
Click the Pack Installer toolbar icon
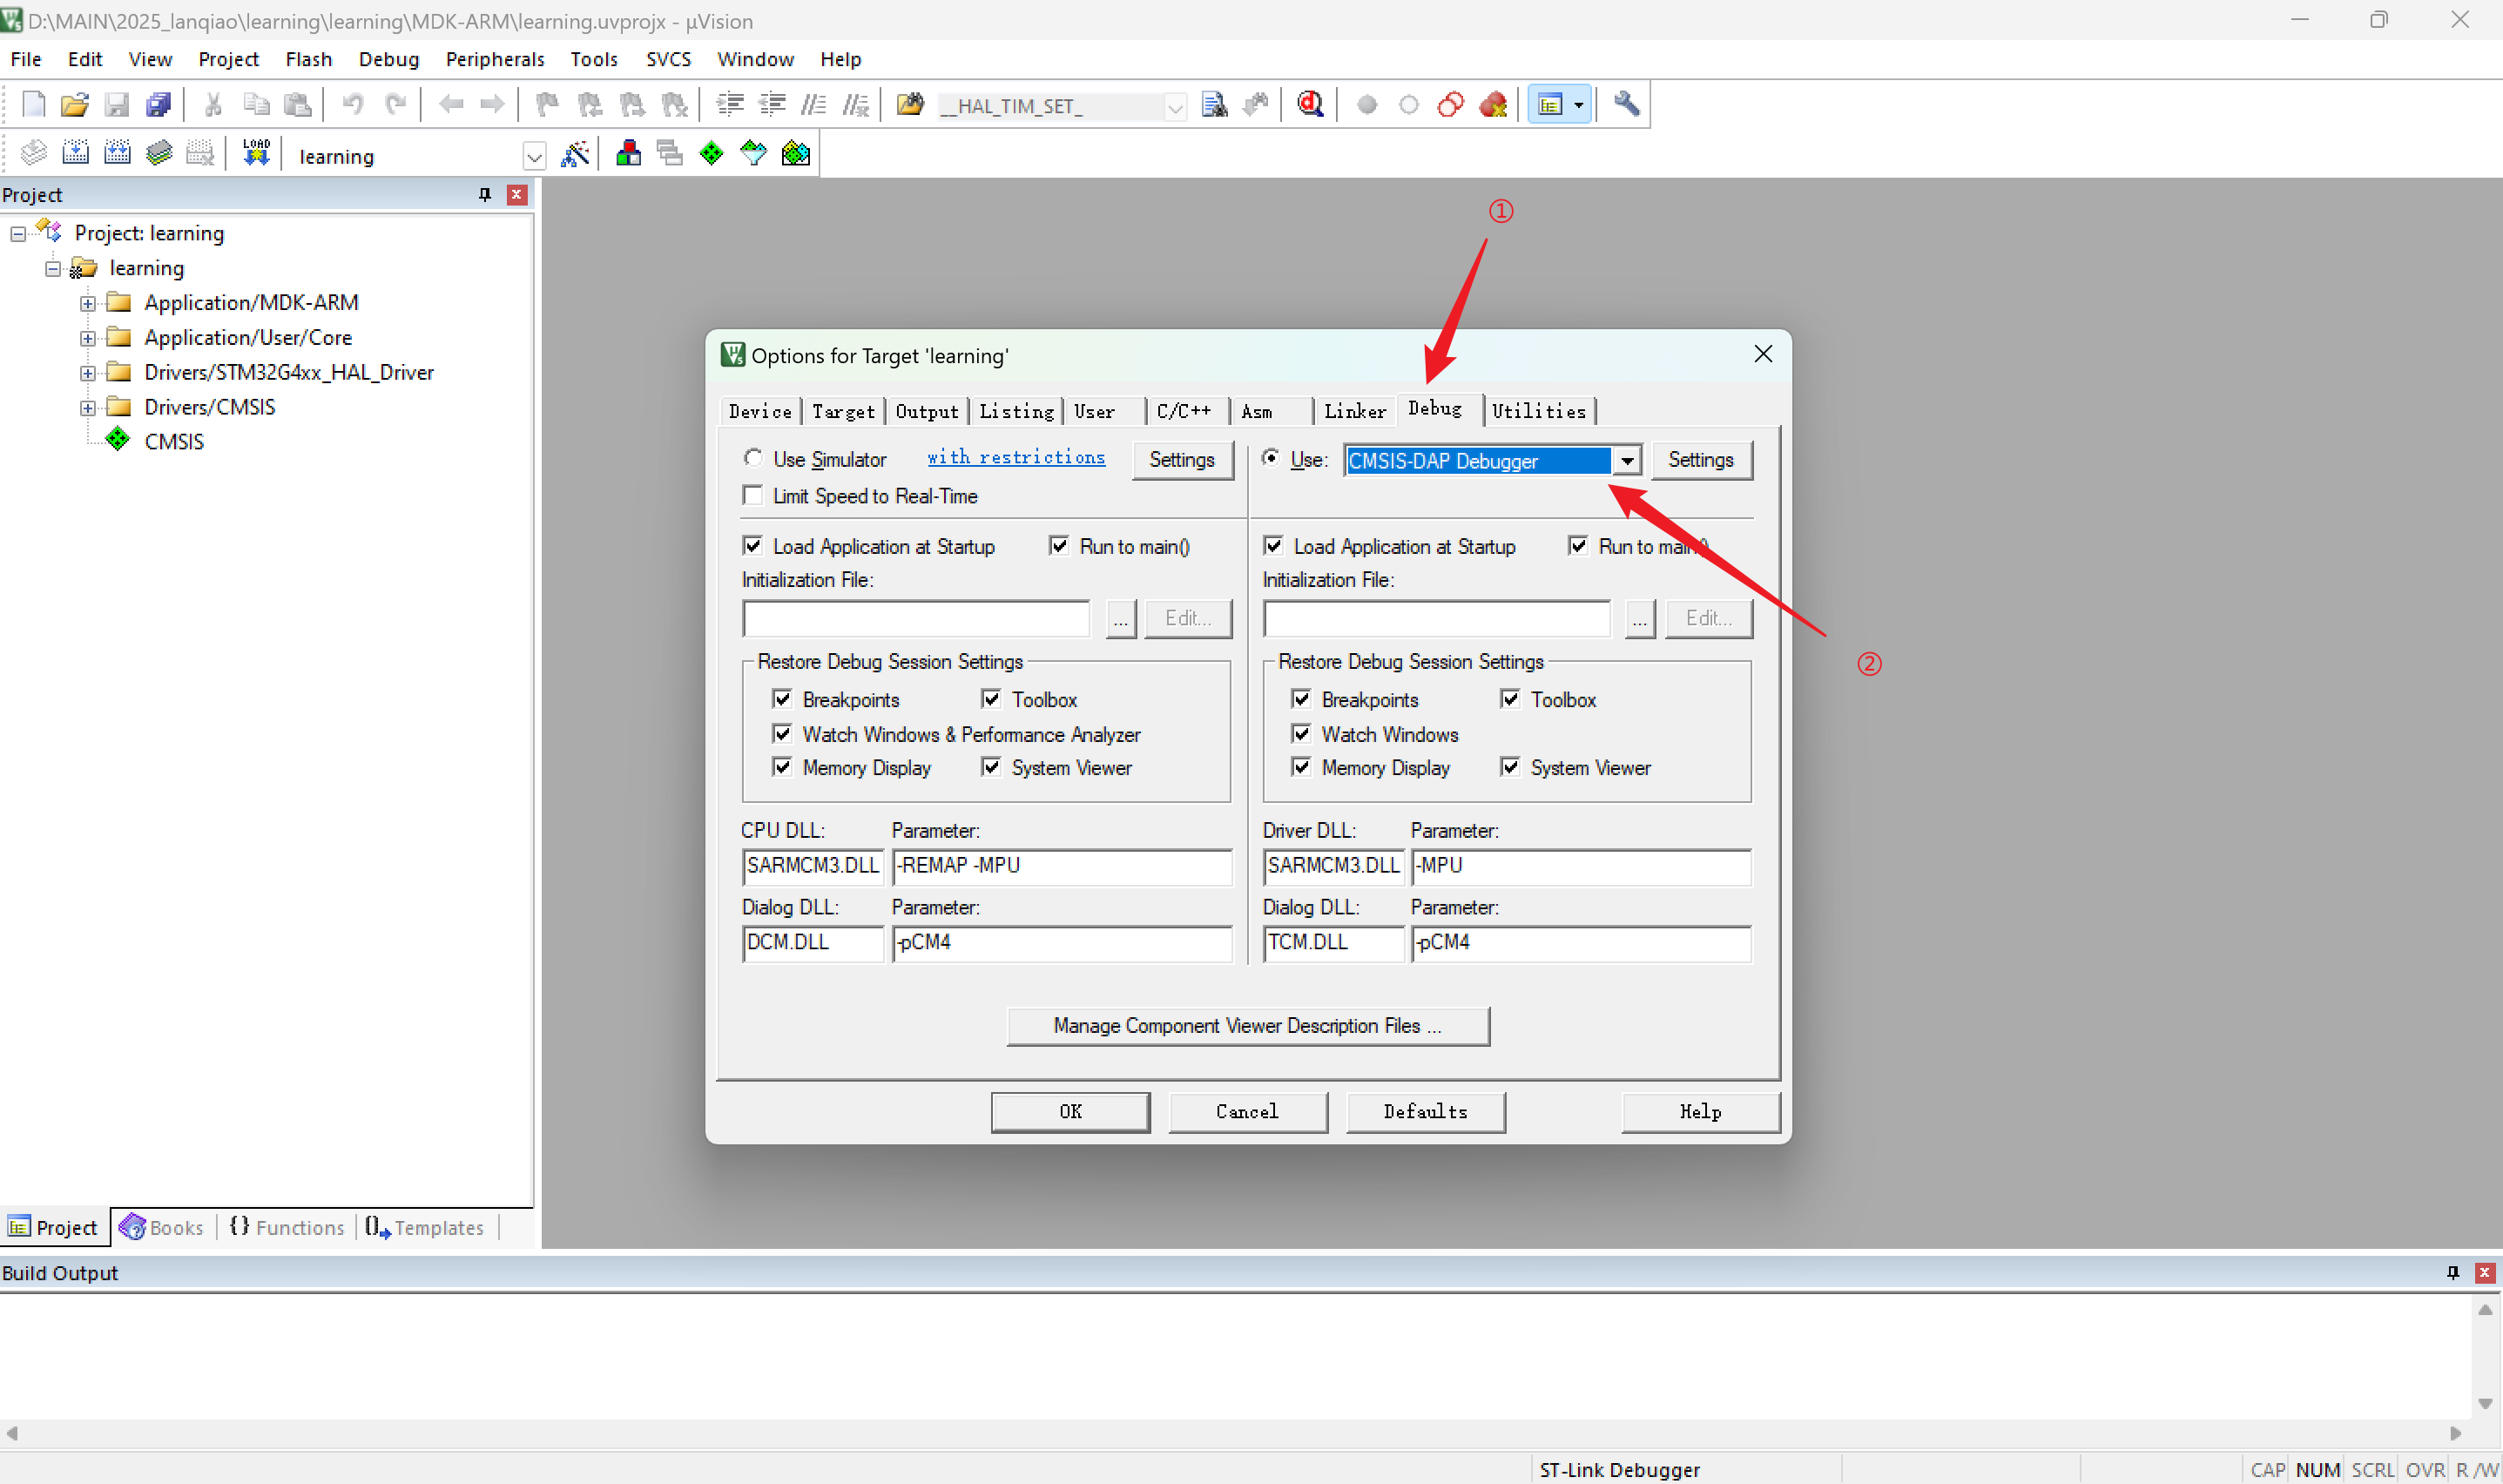tap(796, 153)
